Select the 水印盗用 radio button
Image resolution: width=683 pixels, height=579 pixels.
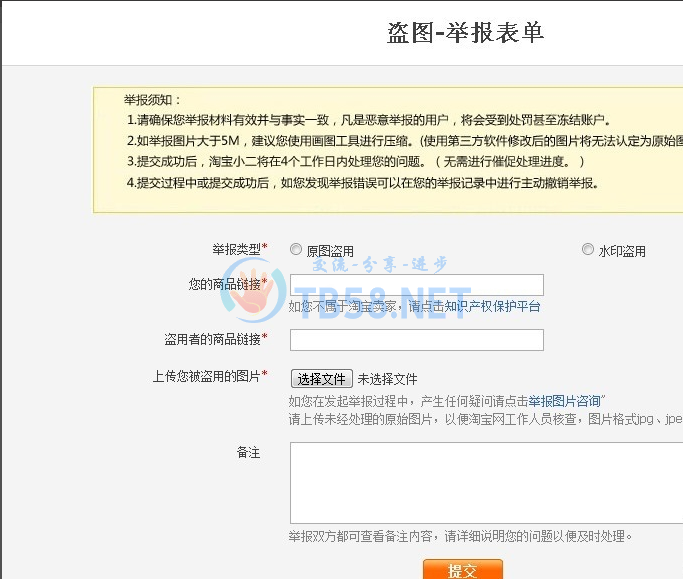tap(588, 250)
